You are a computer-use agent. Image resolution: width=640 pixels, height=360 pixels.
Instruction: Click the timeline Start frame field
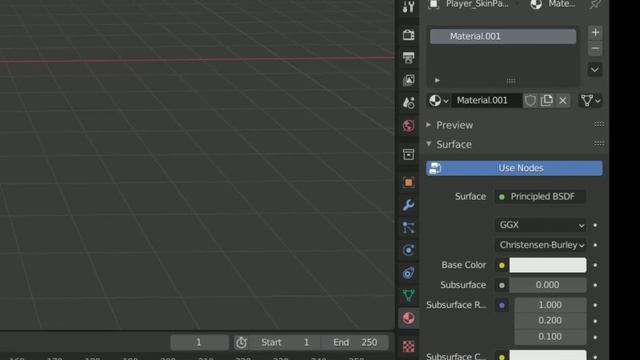tap(285, 342)
